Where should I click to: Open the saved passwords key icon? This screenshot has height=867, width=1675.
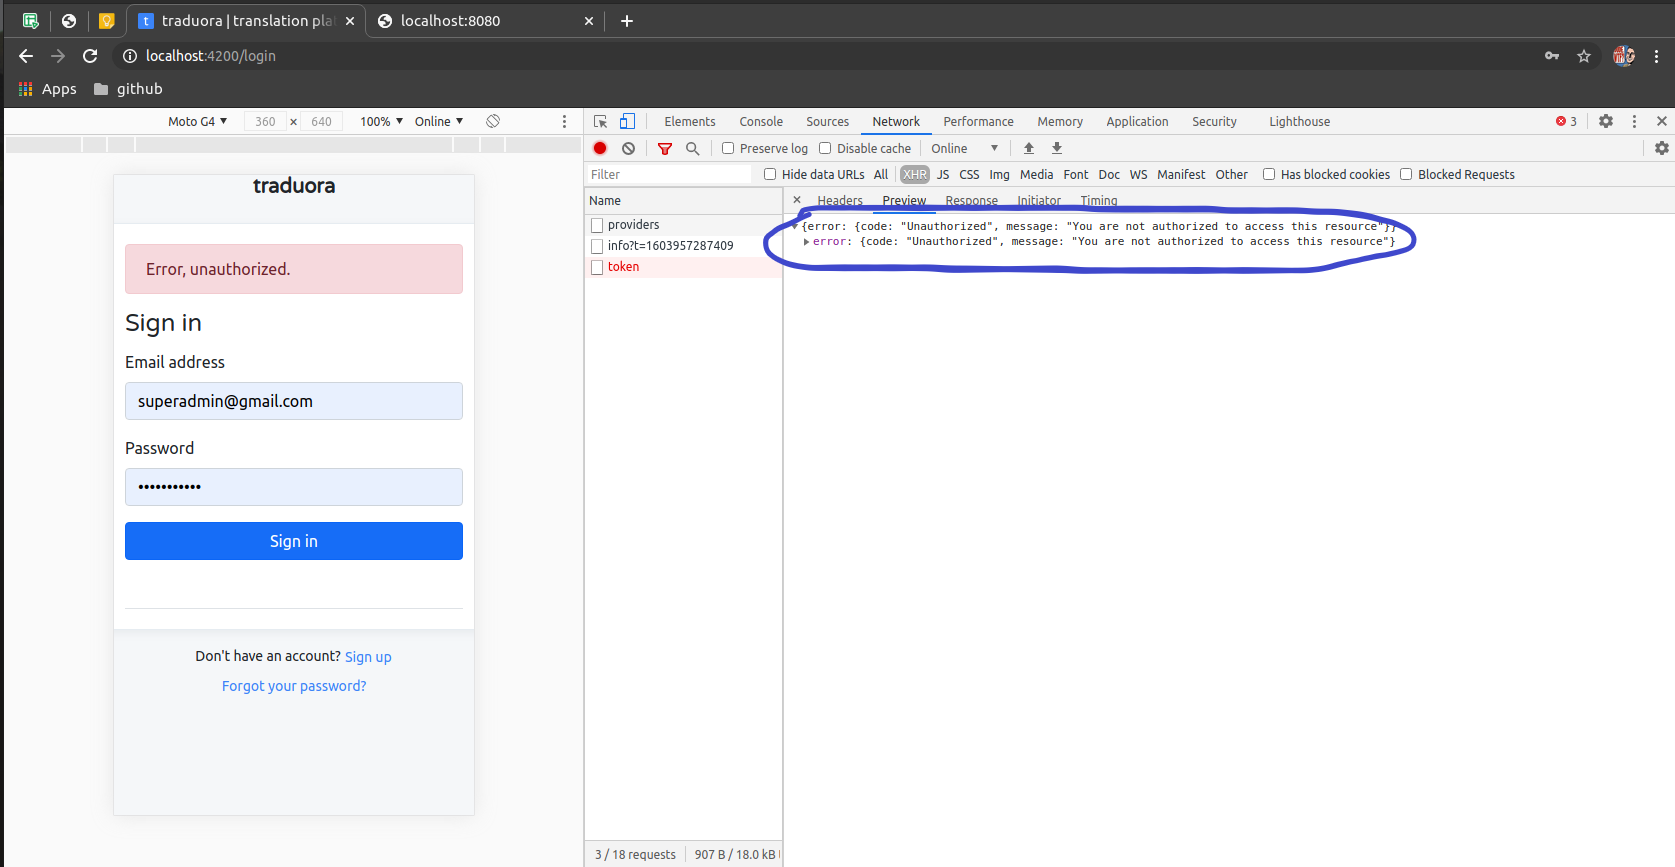(x=1552, y=56)
